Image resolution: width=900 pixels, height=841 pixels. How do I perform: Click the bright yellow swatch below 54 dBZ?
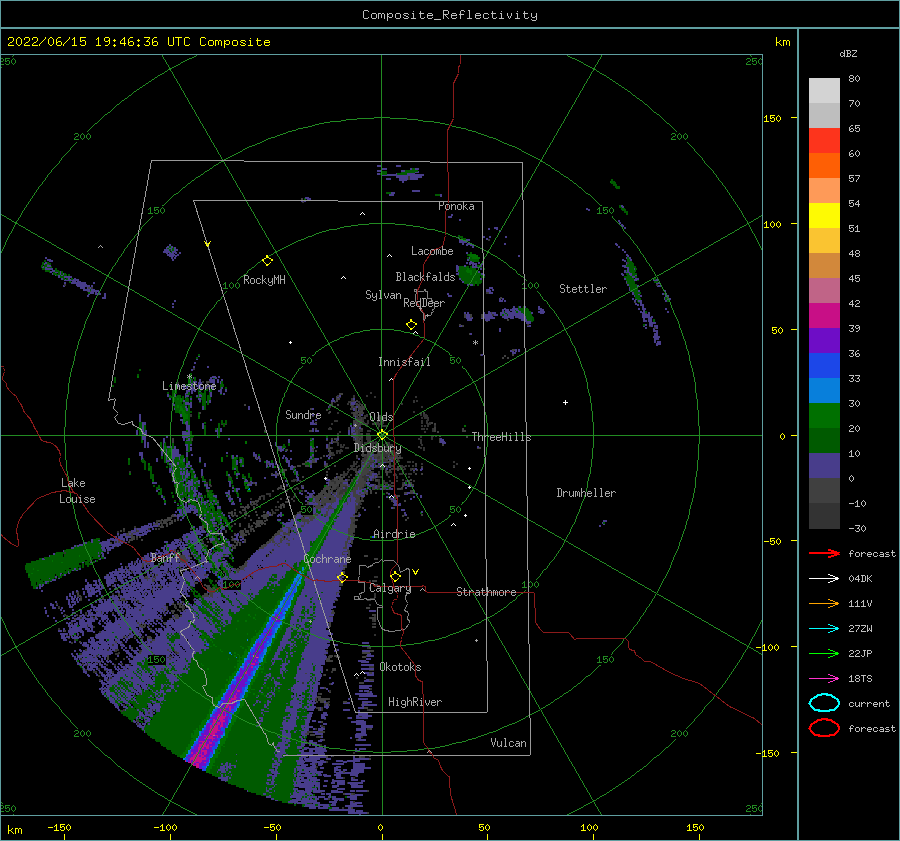(824, 216)
